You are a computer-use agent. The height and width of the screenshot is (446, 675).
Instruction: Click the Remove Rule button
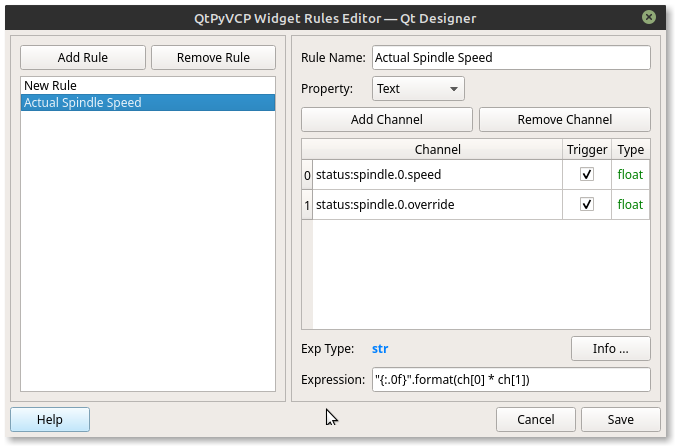click(213, 58)
